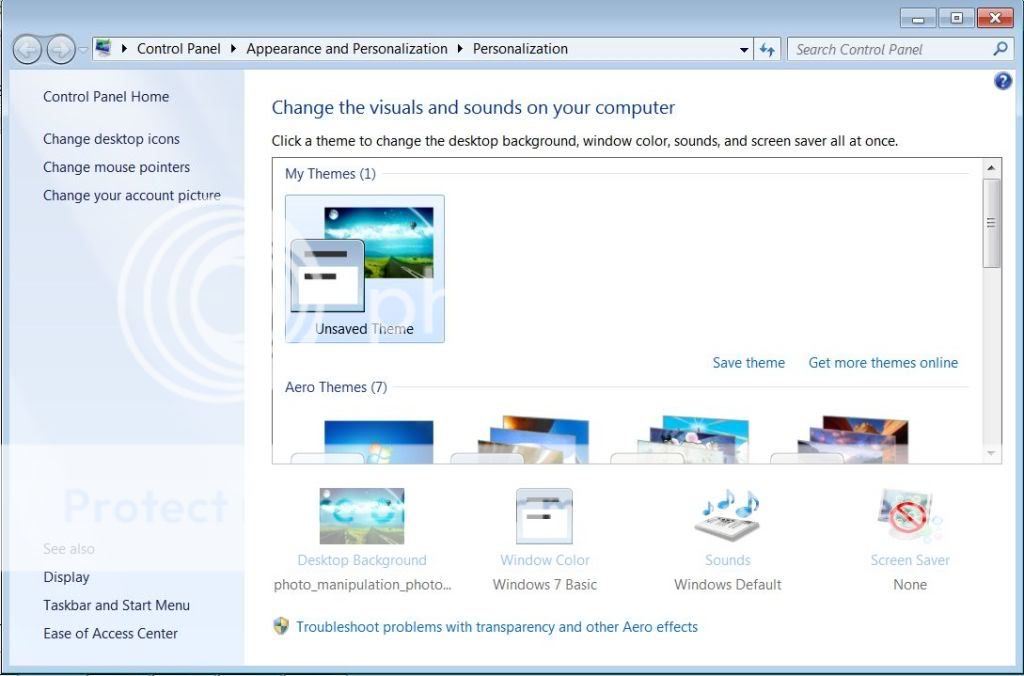This screenshot has width=1024, height=676.
Task: Click the refresh button in address bar
Action: [767, 50]
